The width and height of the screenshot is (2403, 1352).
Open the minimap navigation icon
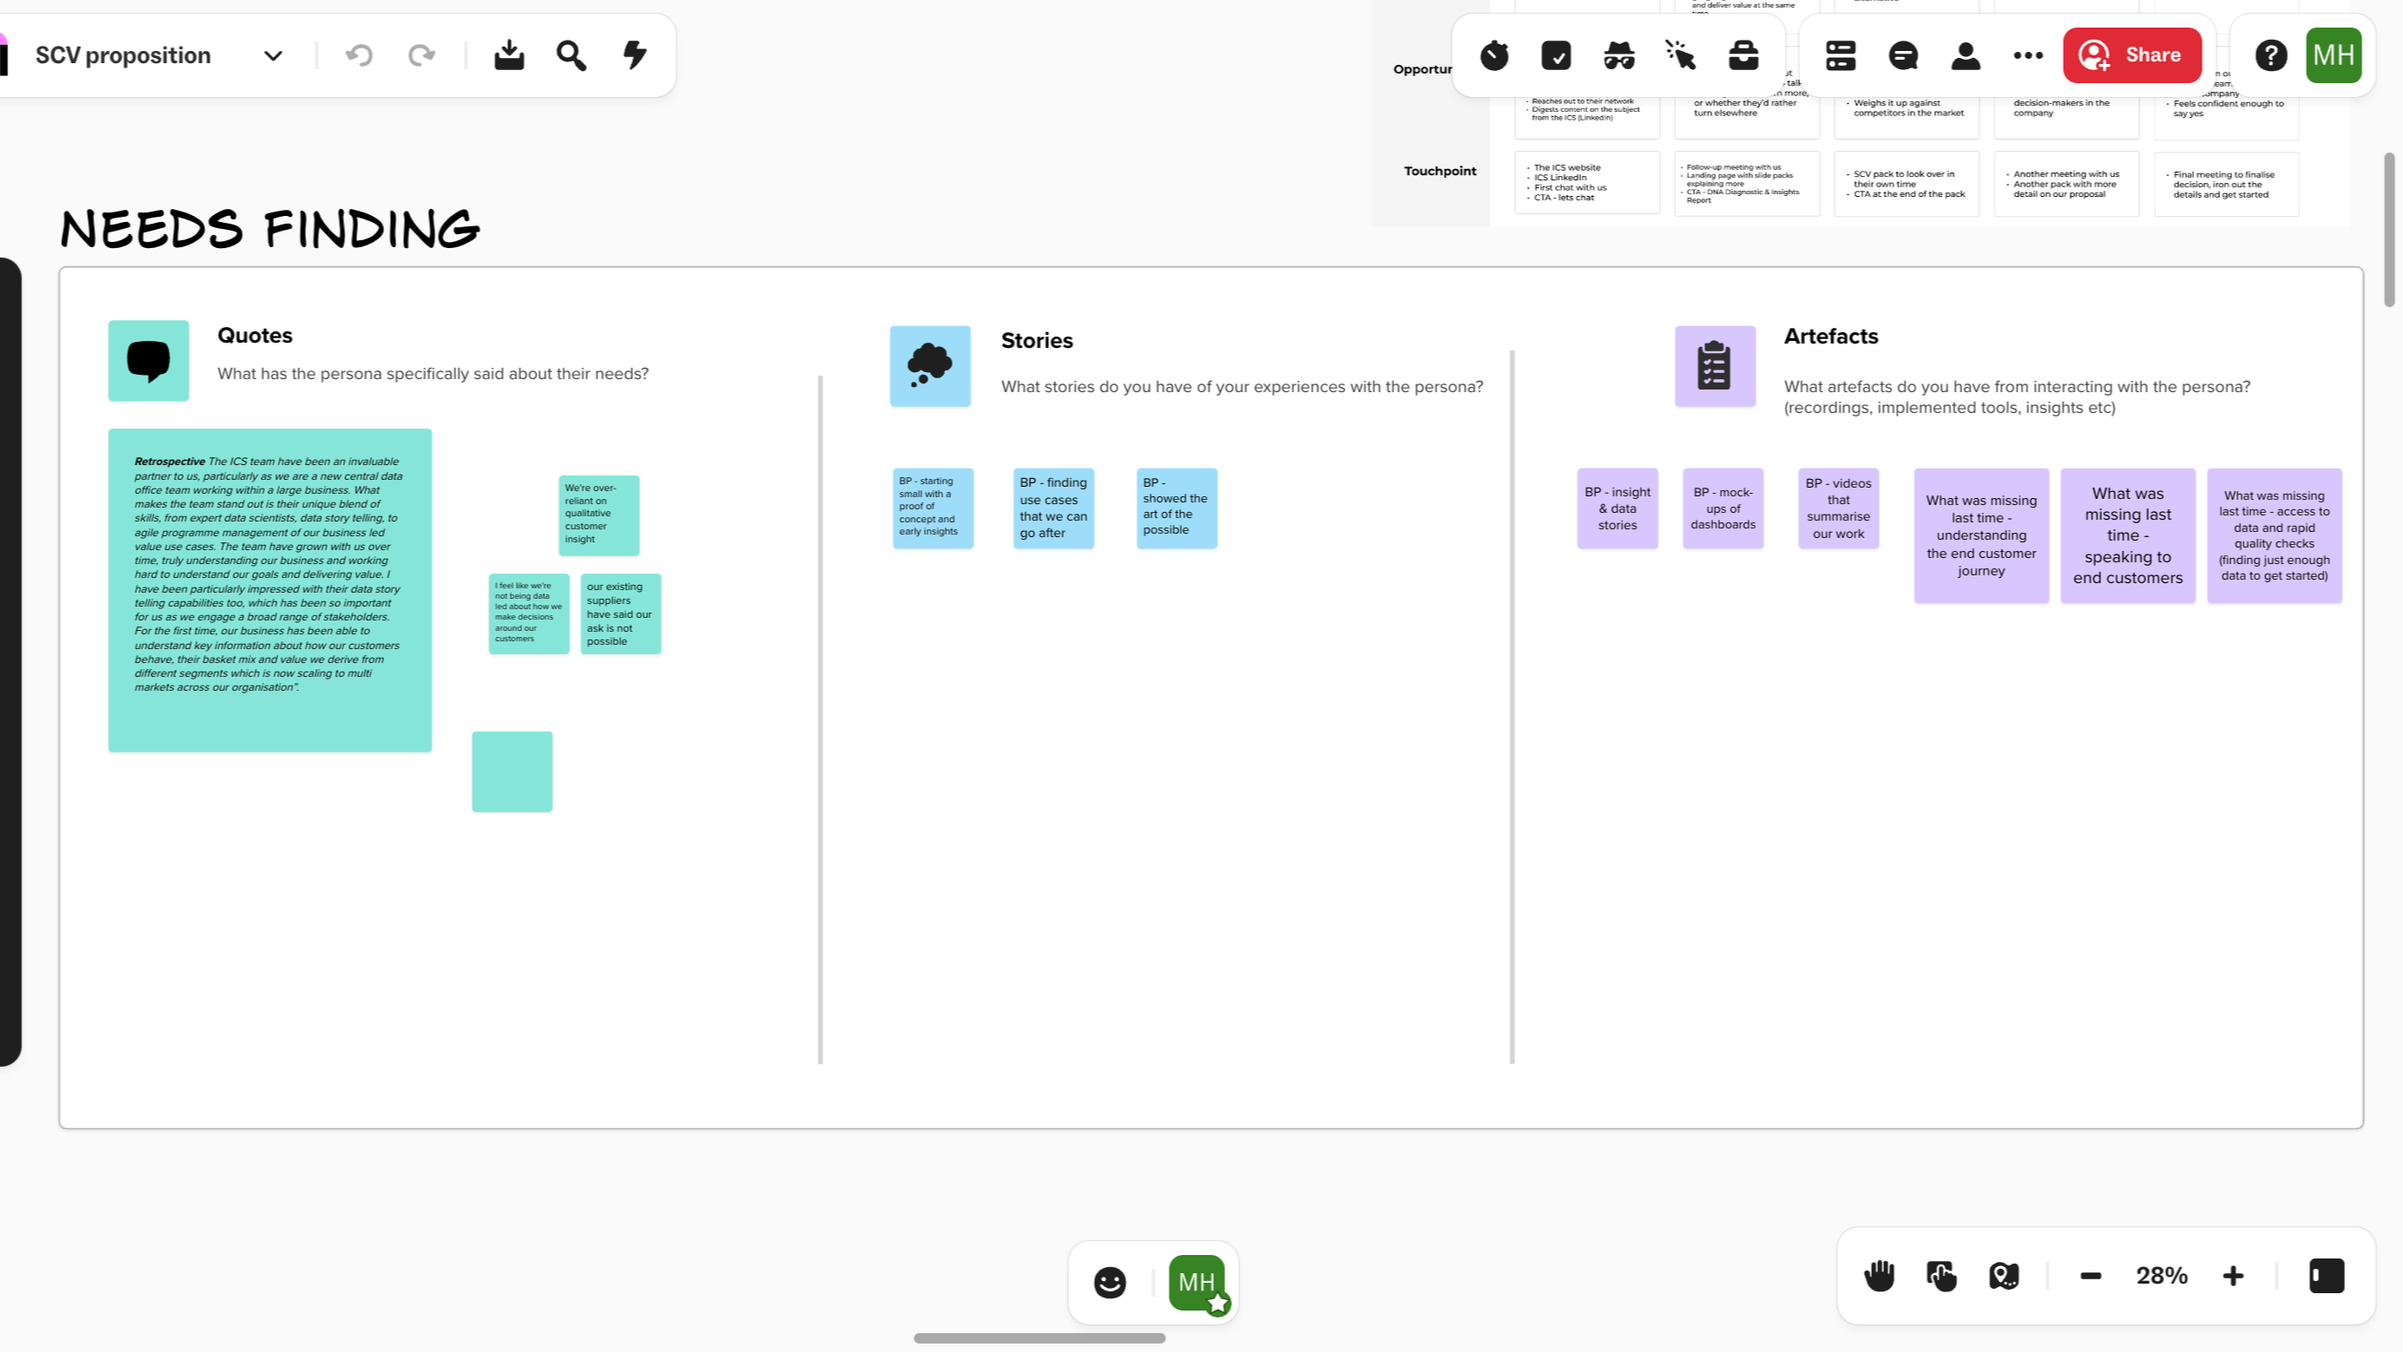pyautogui.click(x=2004, y=1276)
